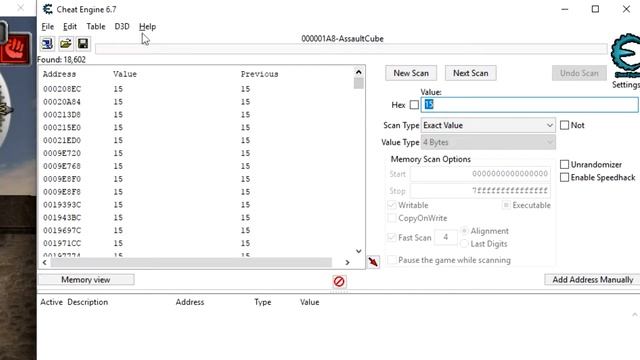Toggle the CopyOnWrite checkbox

pyautogui.click(x=391, y=218)
